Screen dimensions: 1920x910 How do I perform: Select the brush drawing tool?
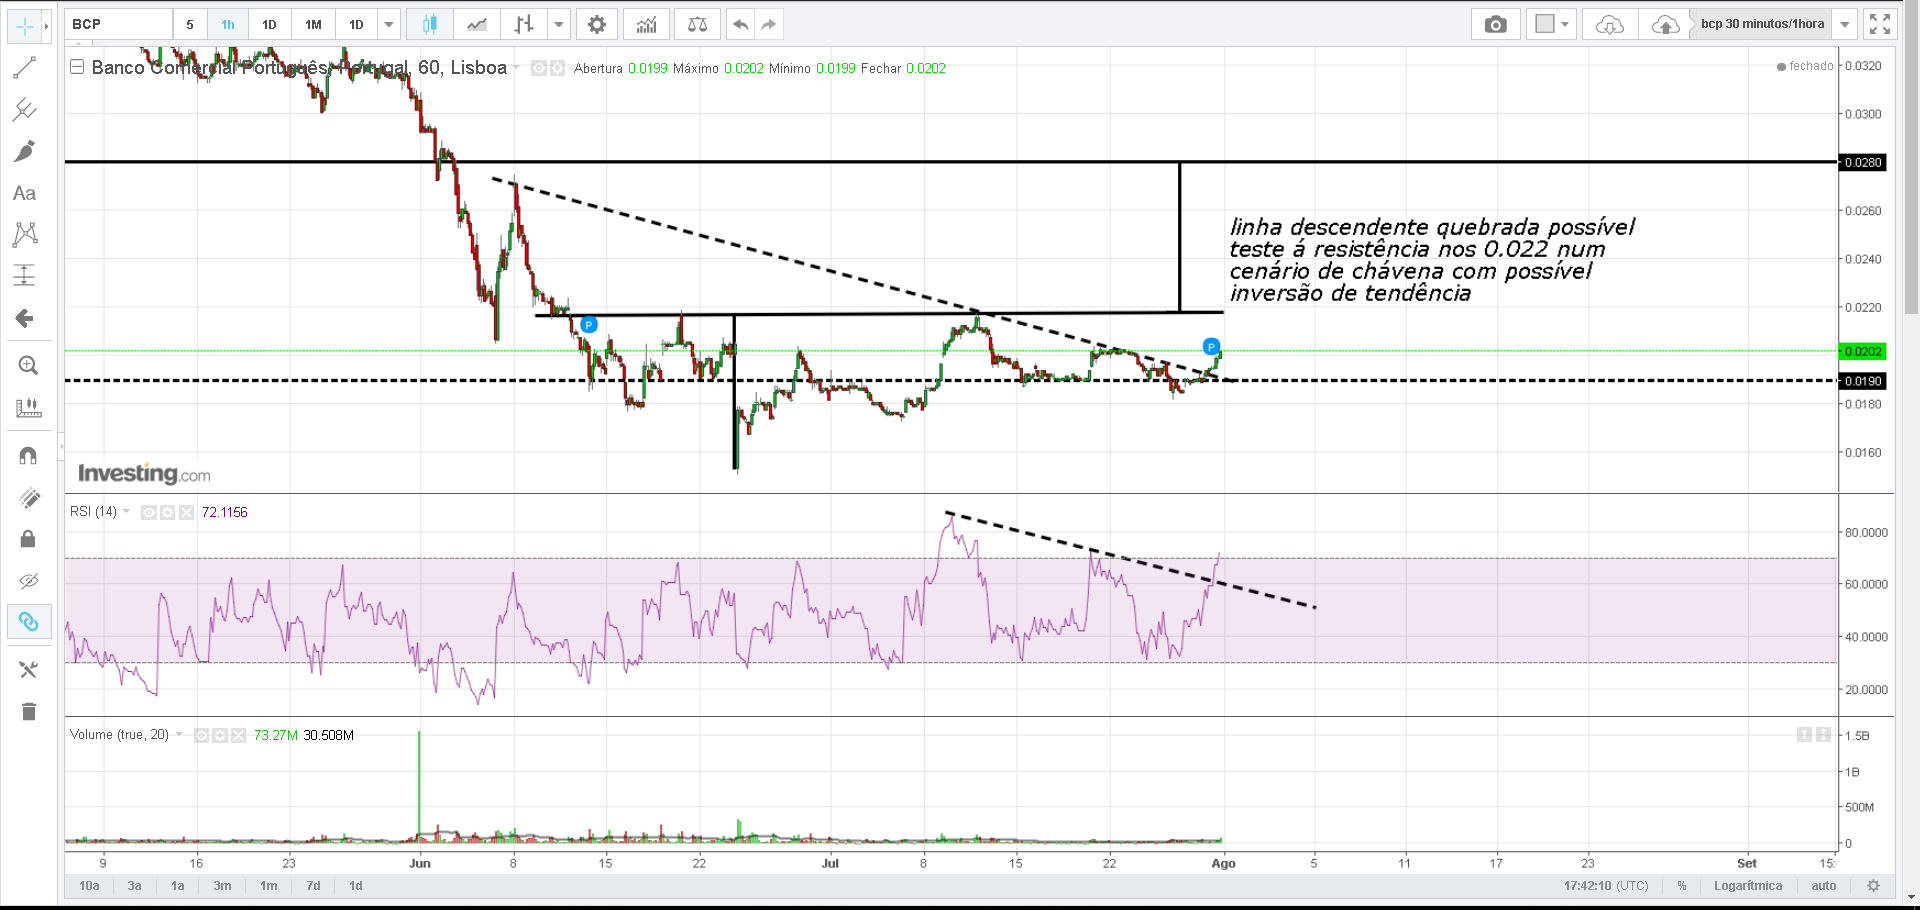click(24, 151)
